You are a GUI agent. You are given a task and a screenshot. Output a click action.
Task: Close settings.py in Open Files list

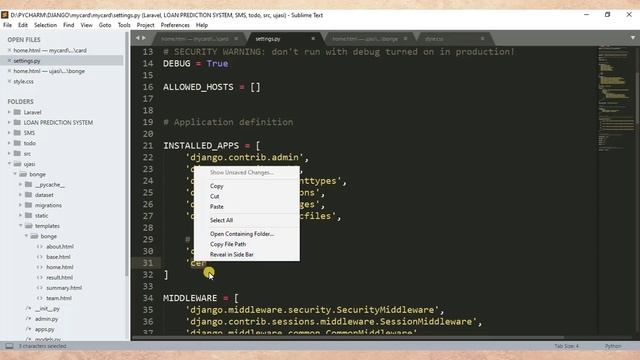click(9, 61)
